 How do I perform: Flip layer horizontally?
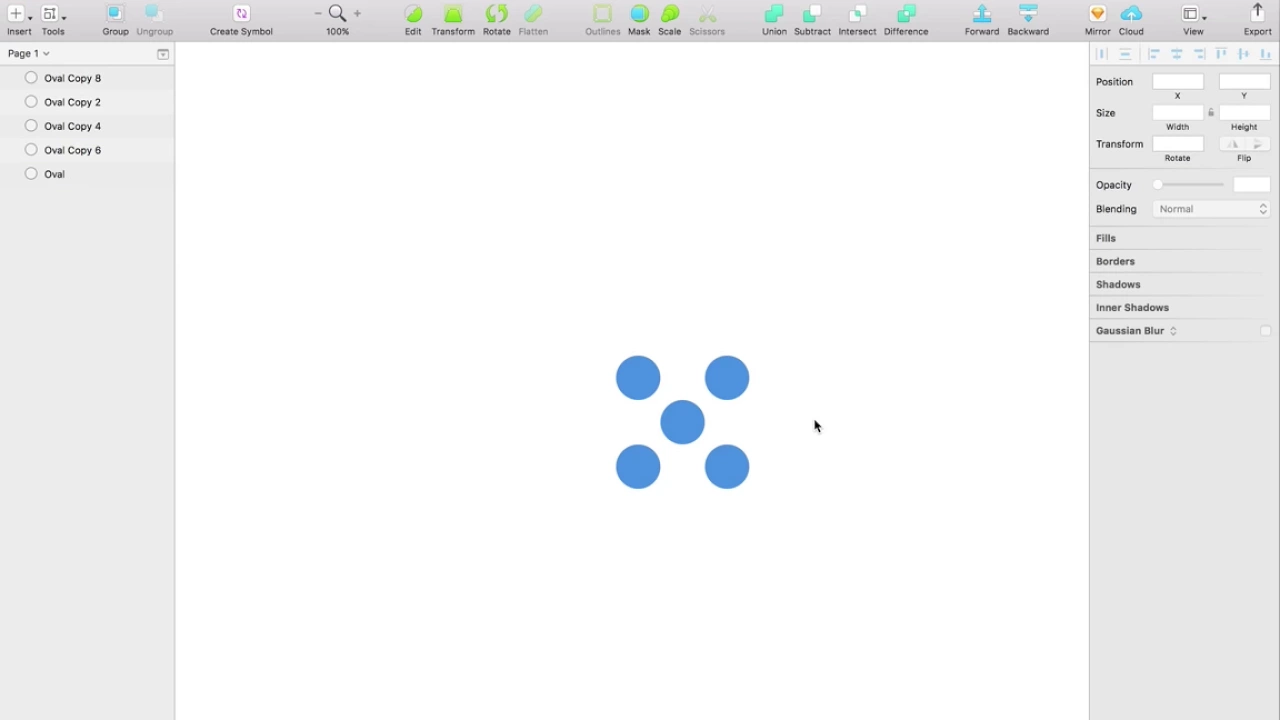pos(1232,144)
